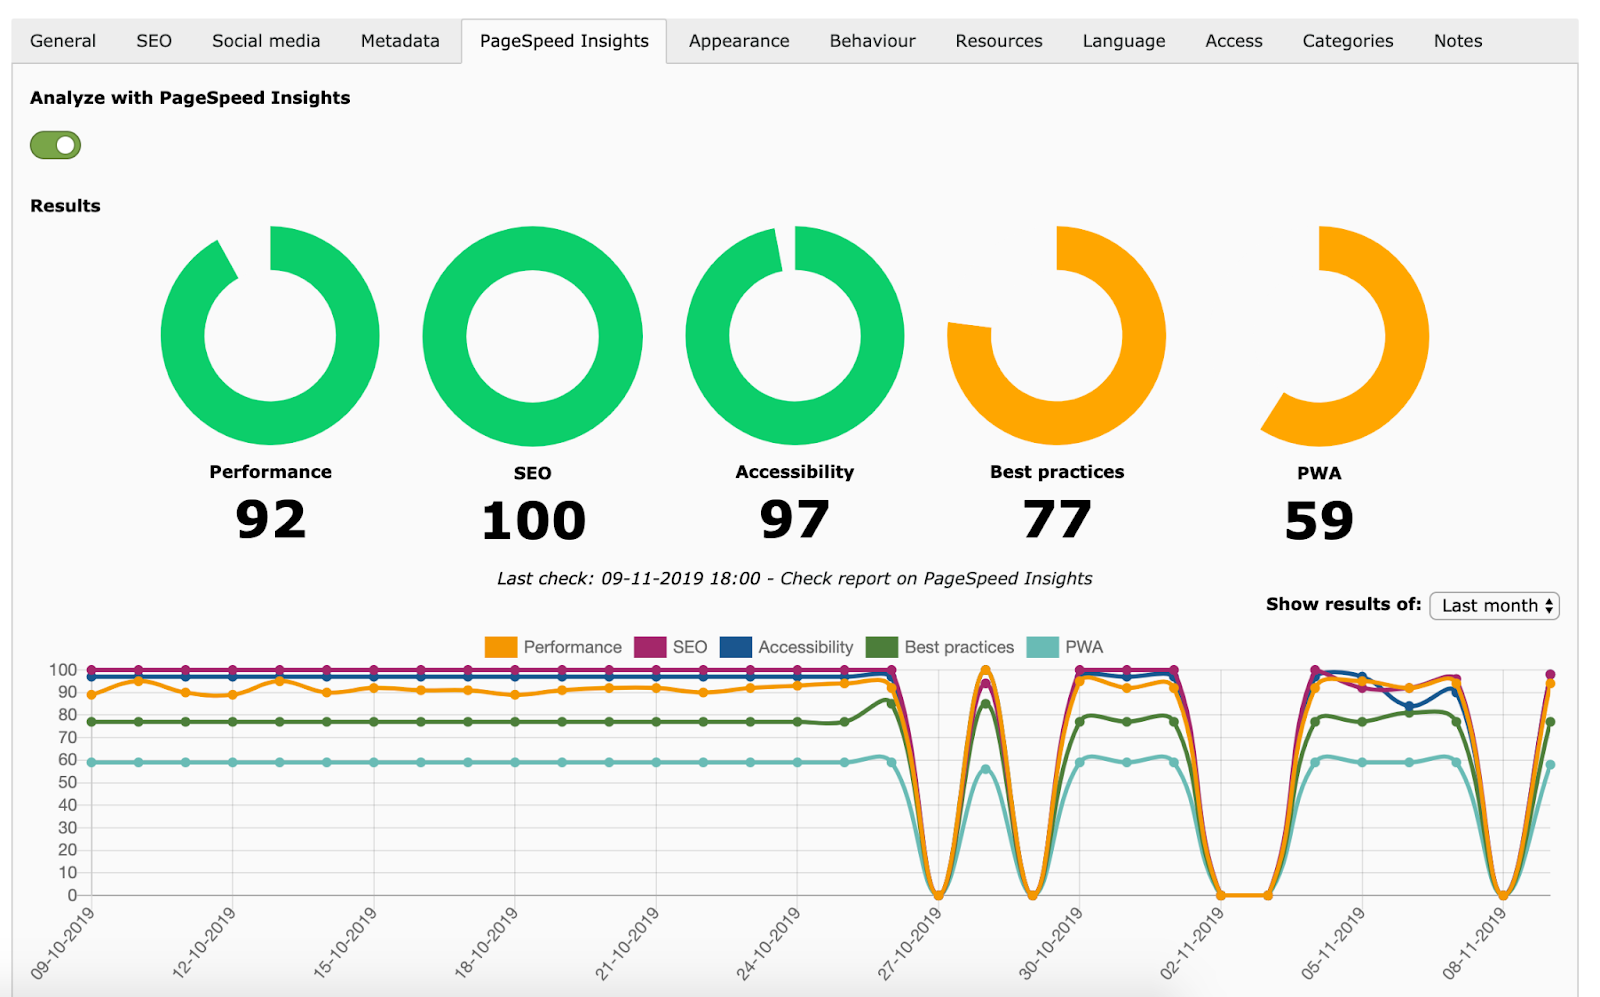The height and width of the screenshot is (997, 1600).
Task: Open the Metadata tab
Action: (x=399, y=40)
